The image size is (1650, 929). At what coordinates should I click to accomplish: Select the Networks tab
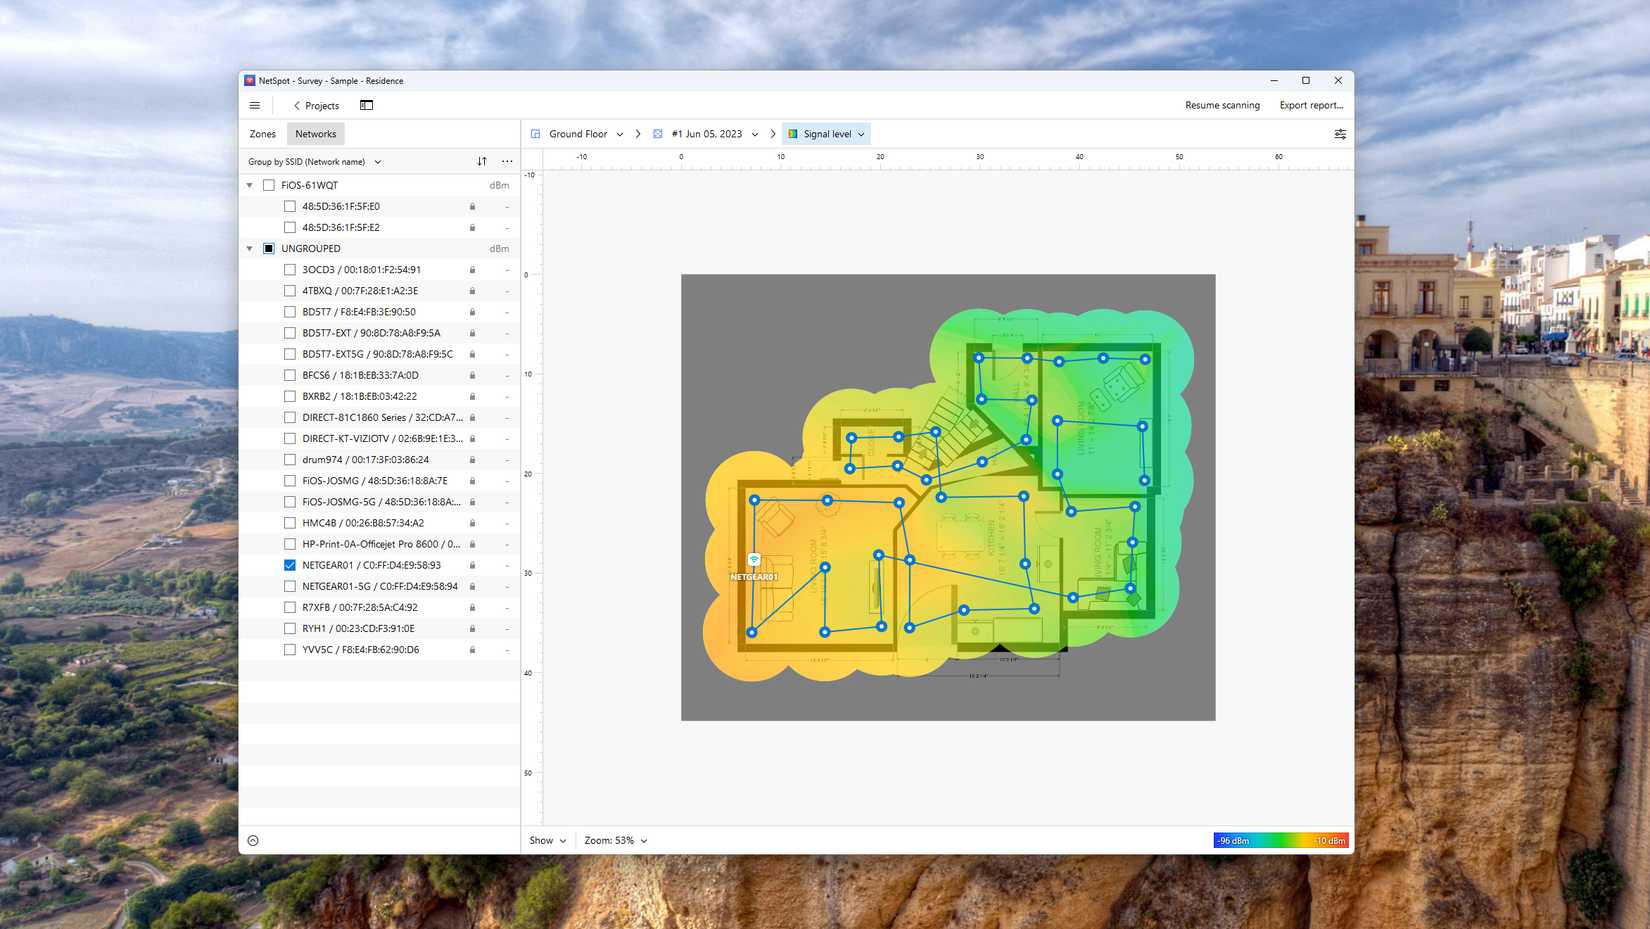315,134
